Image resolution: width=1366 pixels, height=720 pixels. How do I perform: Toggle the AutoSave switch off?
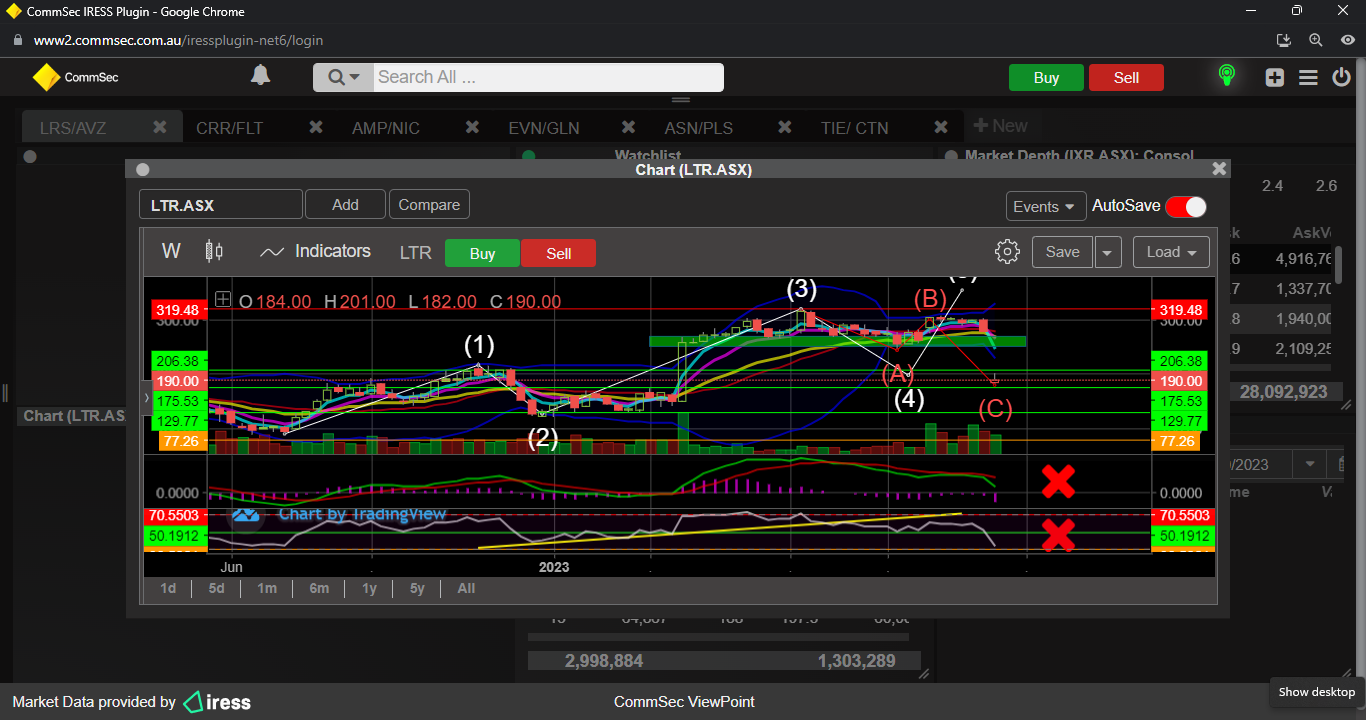pos(1186,206)
